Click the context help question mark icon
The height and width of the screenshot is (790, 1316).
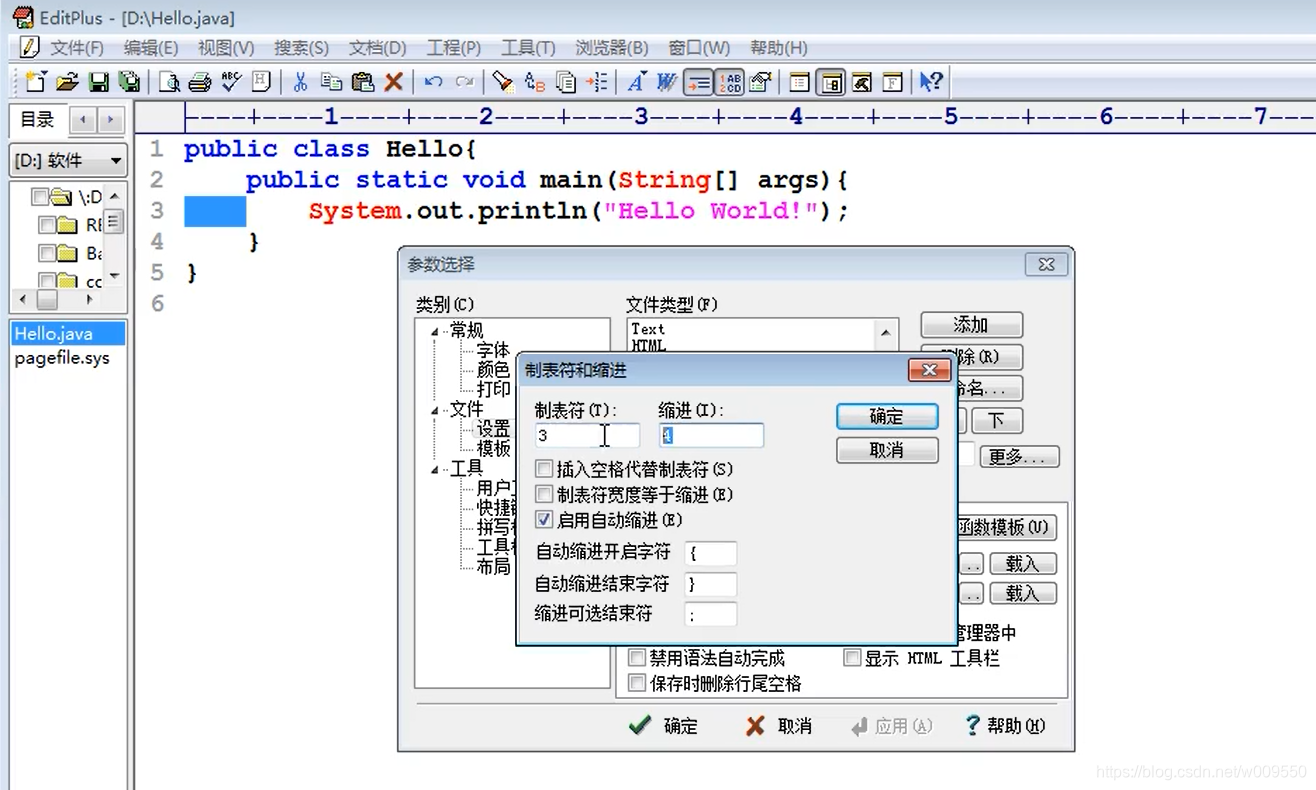tap(930, 82)
